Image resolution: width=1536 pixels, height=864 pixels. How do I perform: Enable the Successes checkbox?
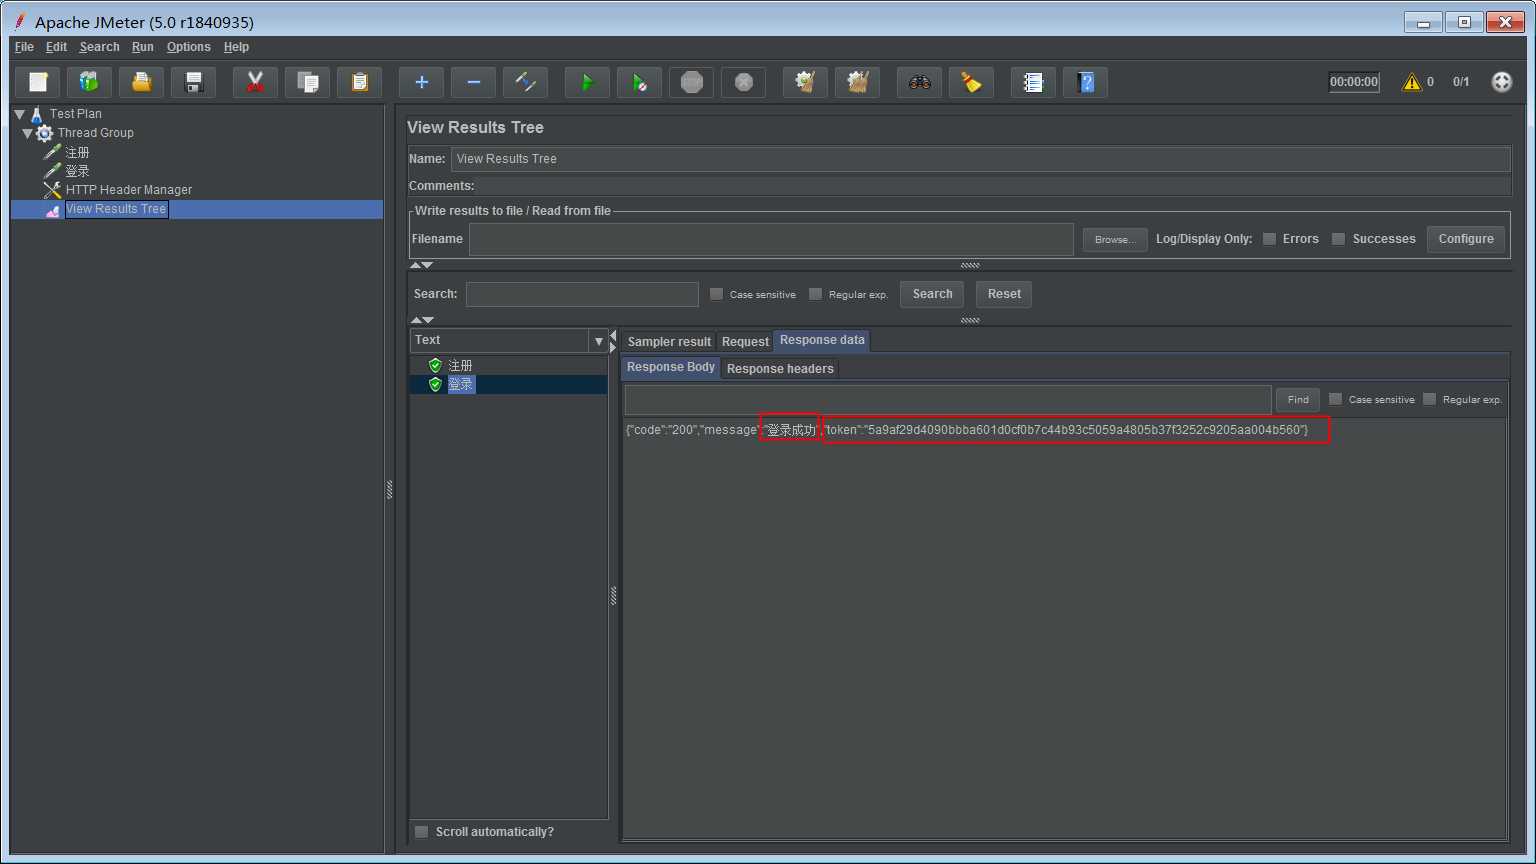click(1338, 239)
